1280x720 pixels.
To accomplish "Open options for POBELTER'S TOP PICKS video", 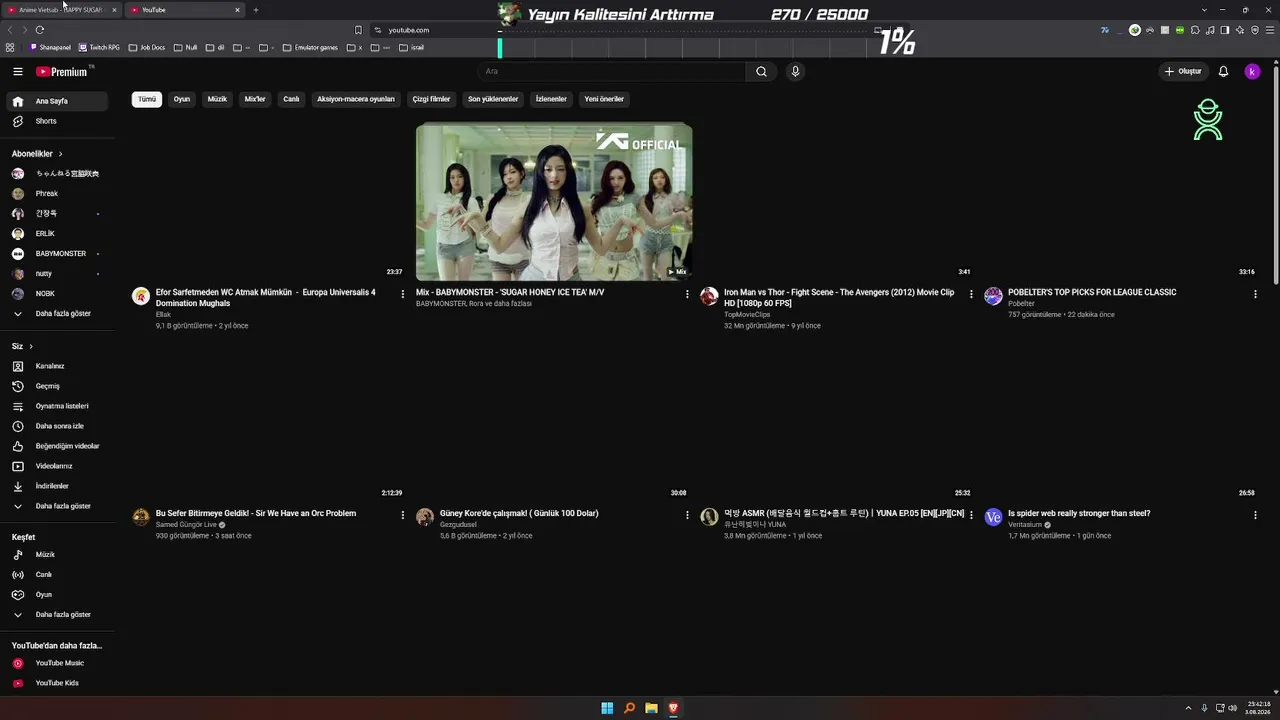I will (x=1255, y=294).
